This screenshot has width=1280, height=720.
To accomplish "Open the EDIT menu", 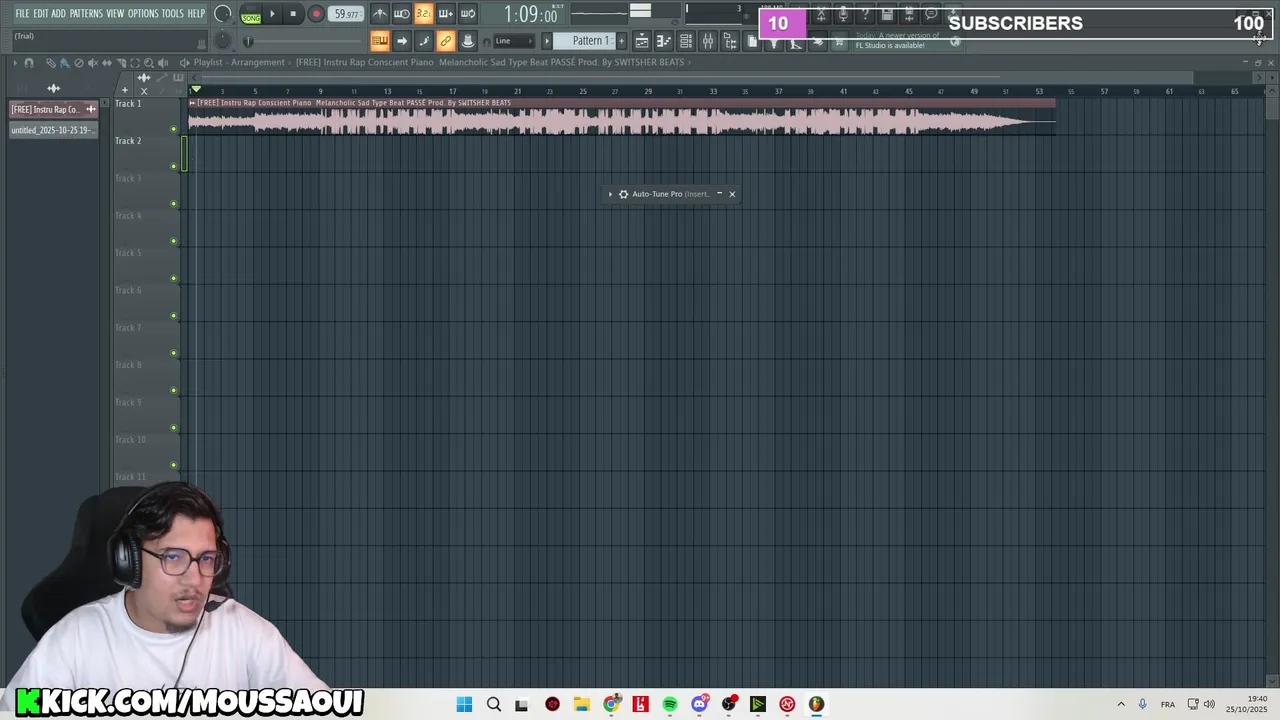I will click(x=41, y=14).
